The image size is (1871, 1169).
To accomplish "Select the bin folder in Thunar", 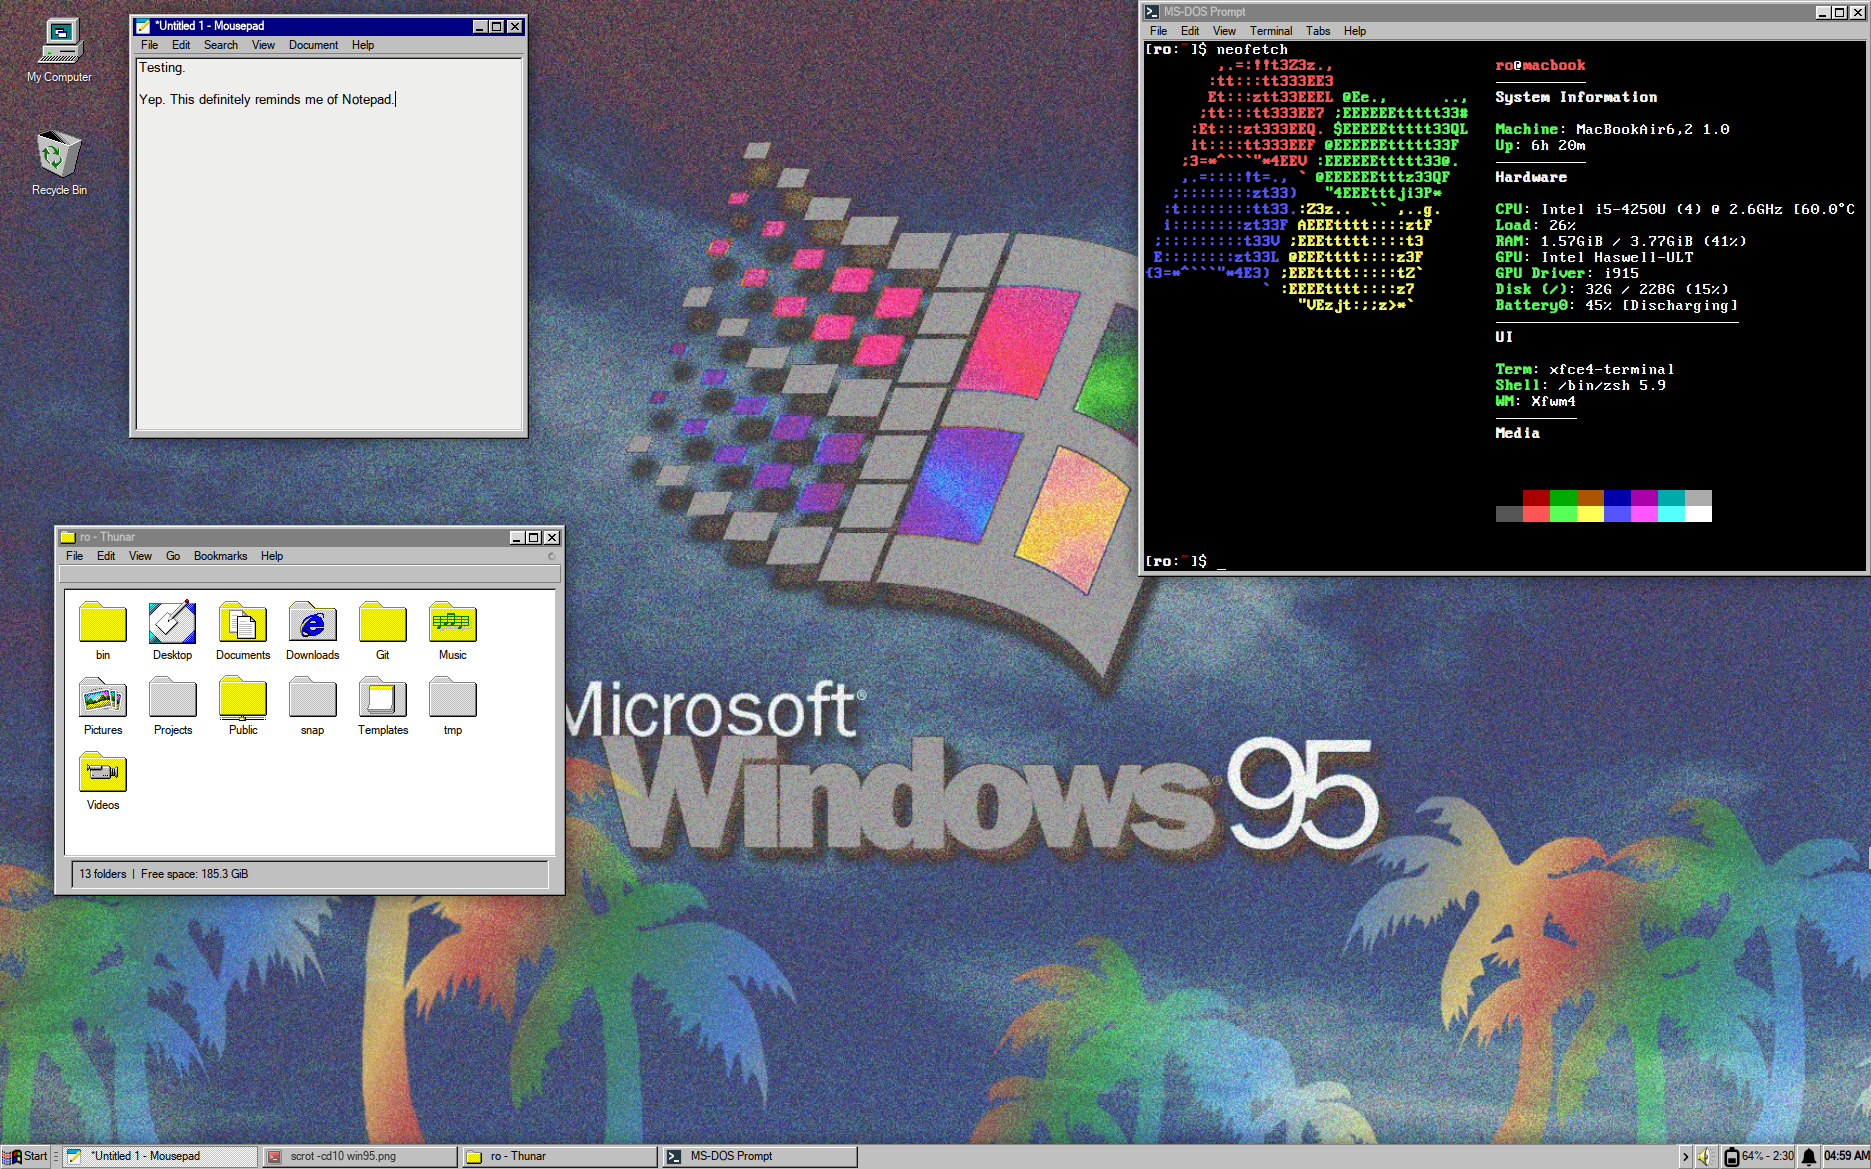I will (103, 631).
